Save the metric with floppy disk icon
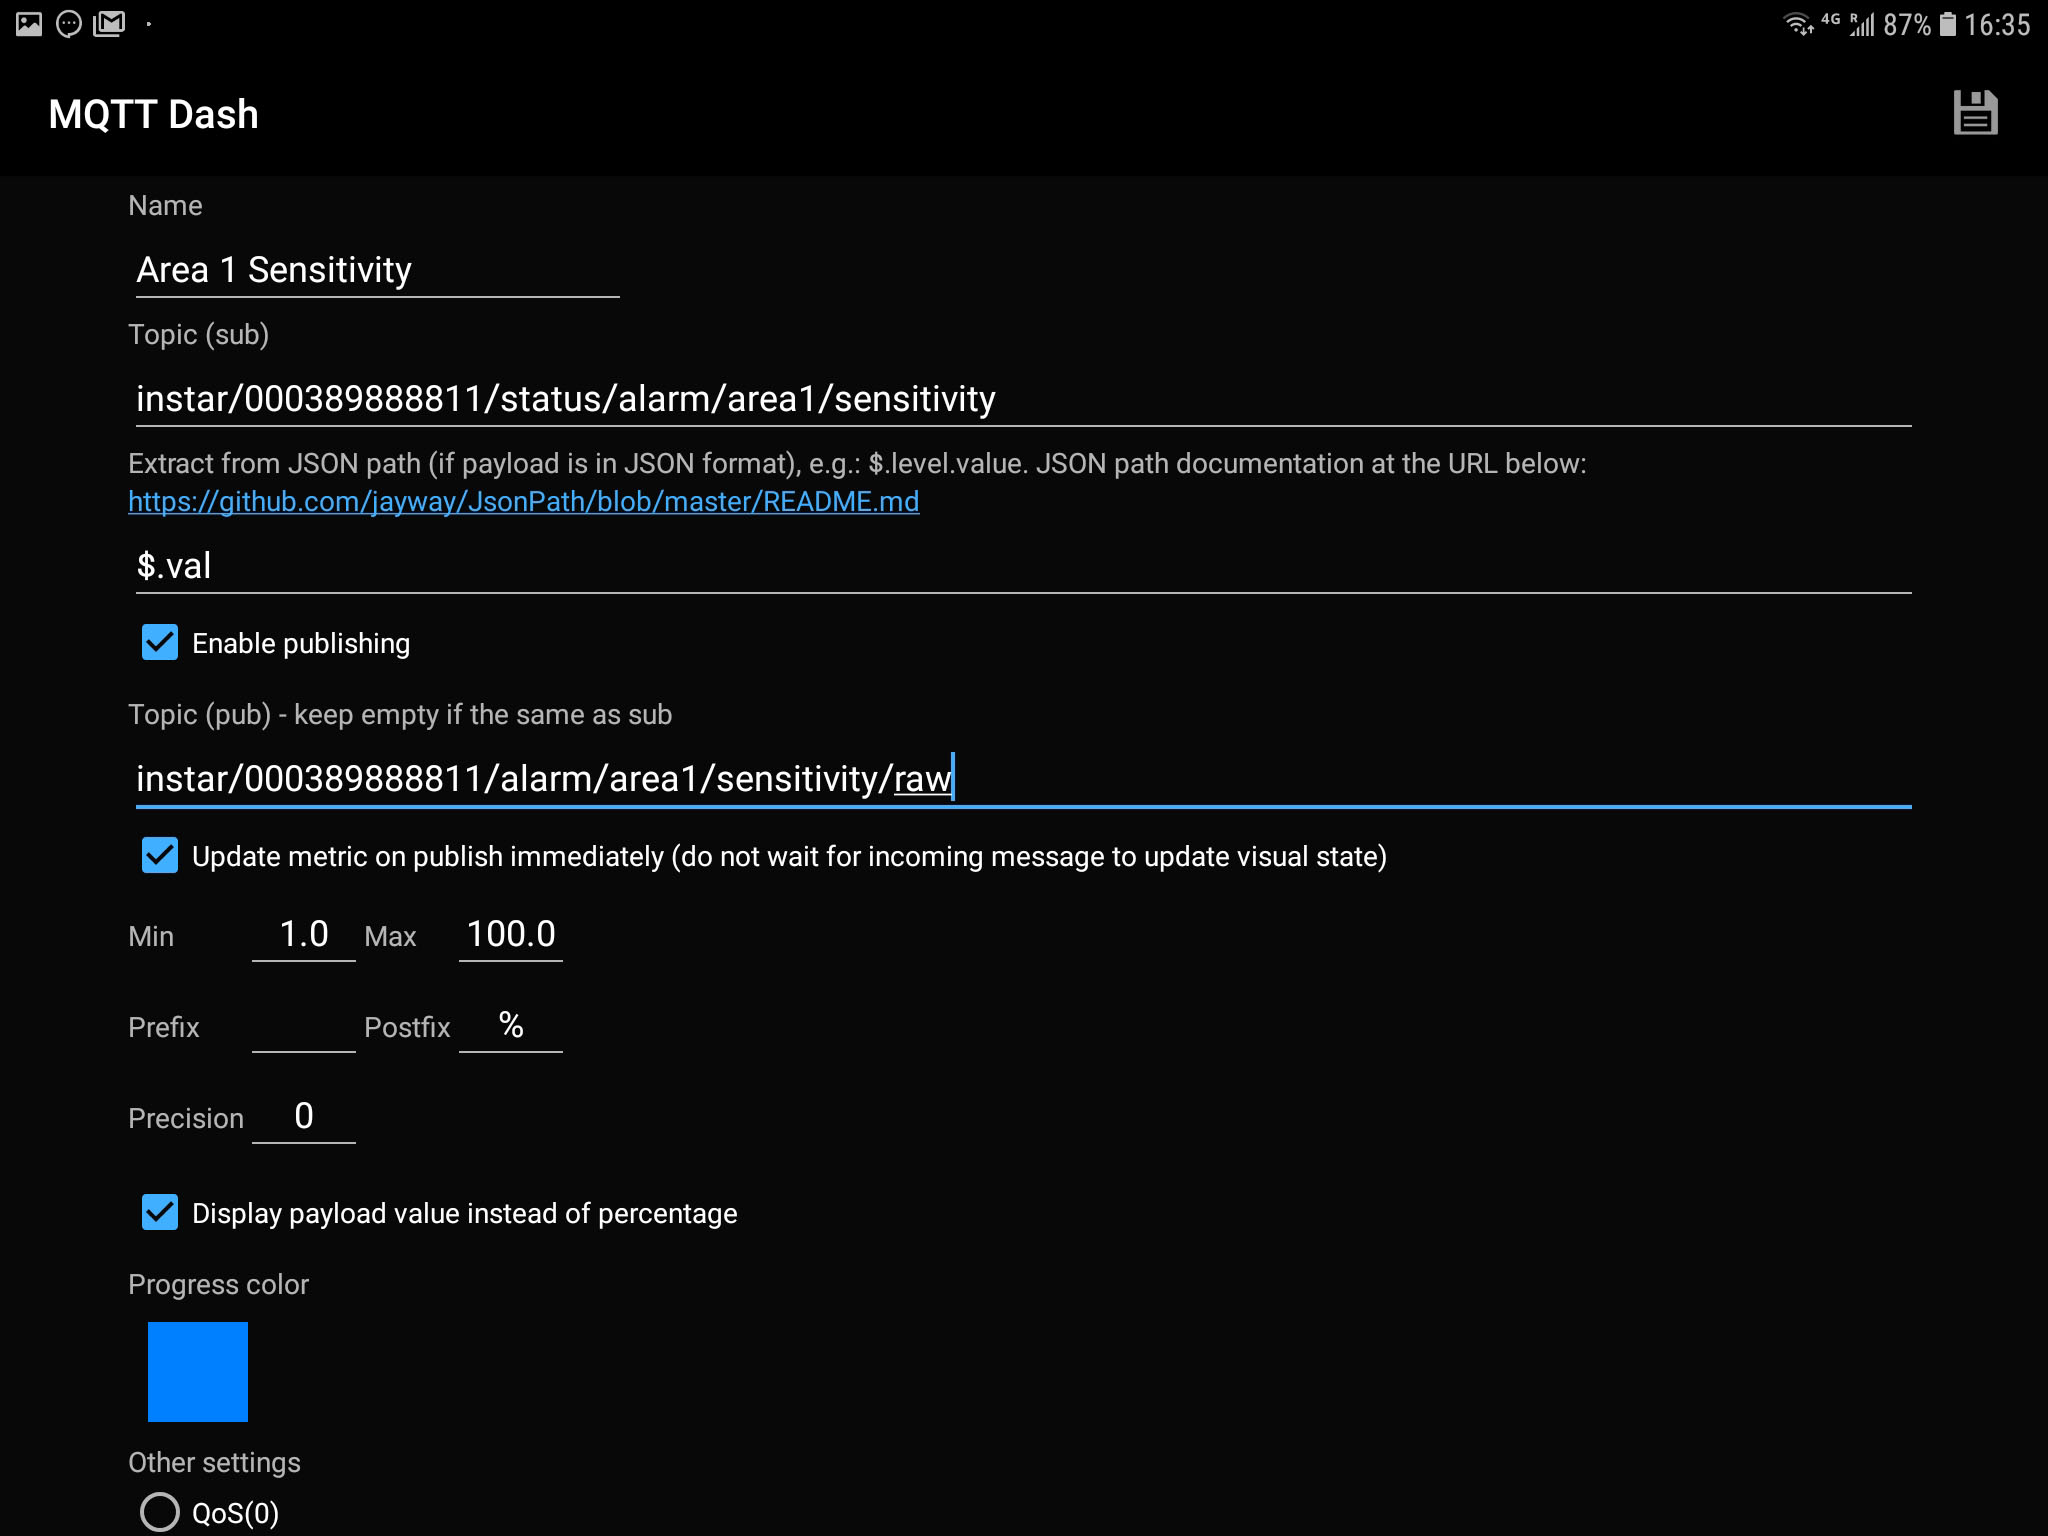 (1975, 113)
